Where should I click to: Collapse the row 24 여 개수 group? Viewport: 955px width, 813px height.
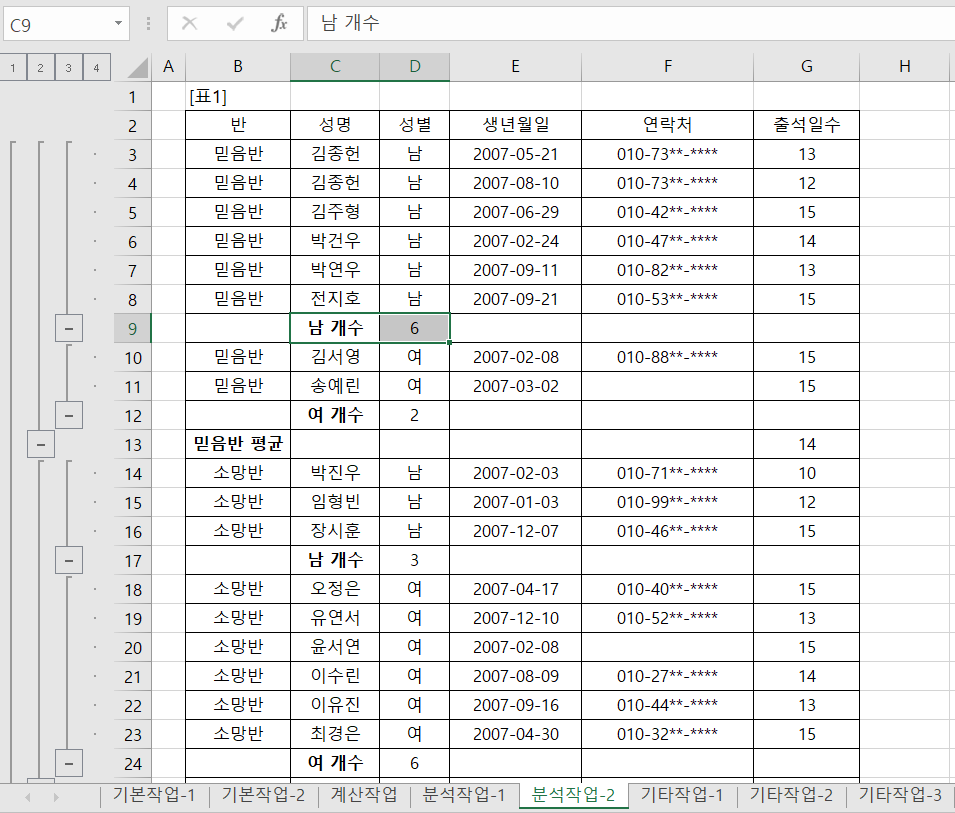[68, 763]
